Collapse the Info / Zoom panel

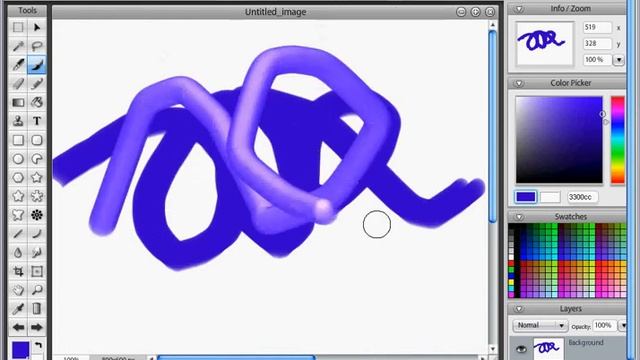pyautogui.click(x=519, y=9)
